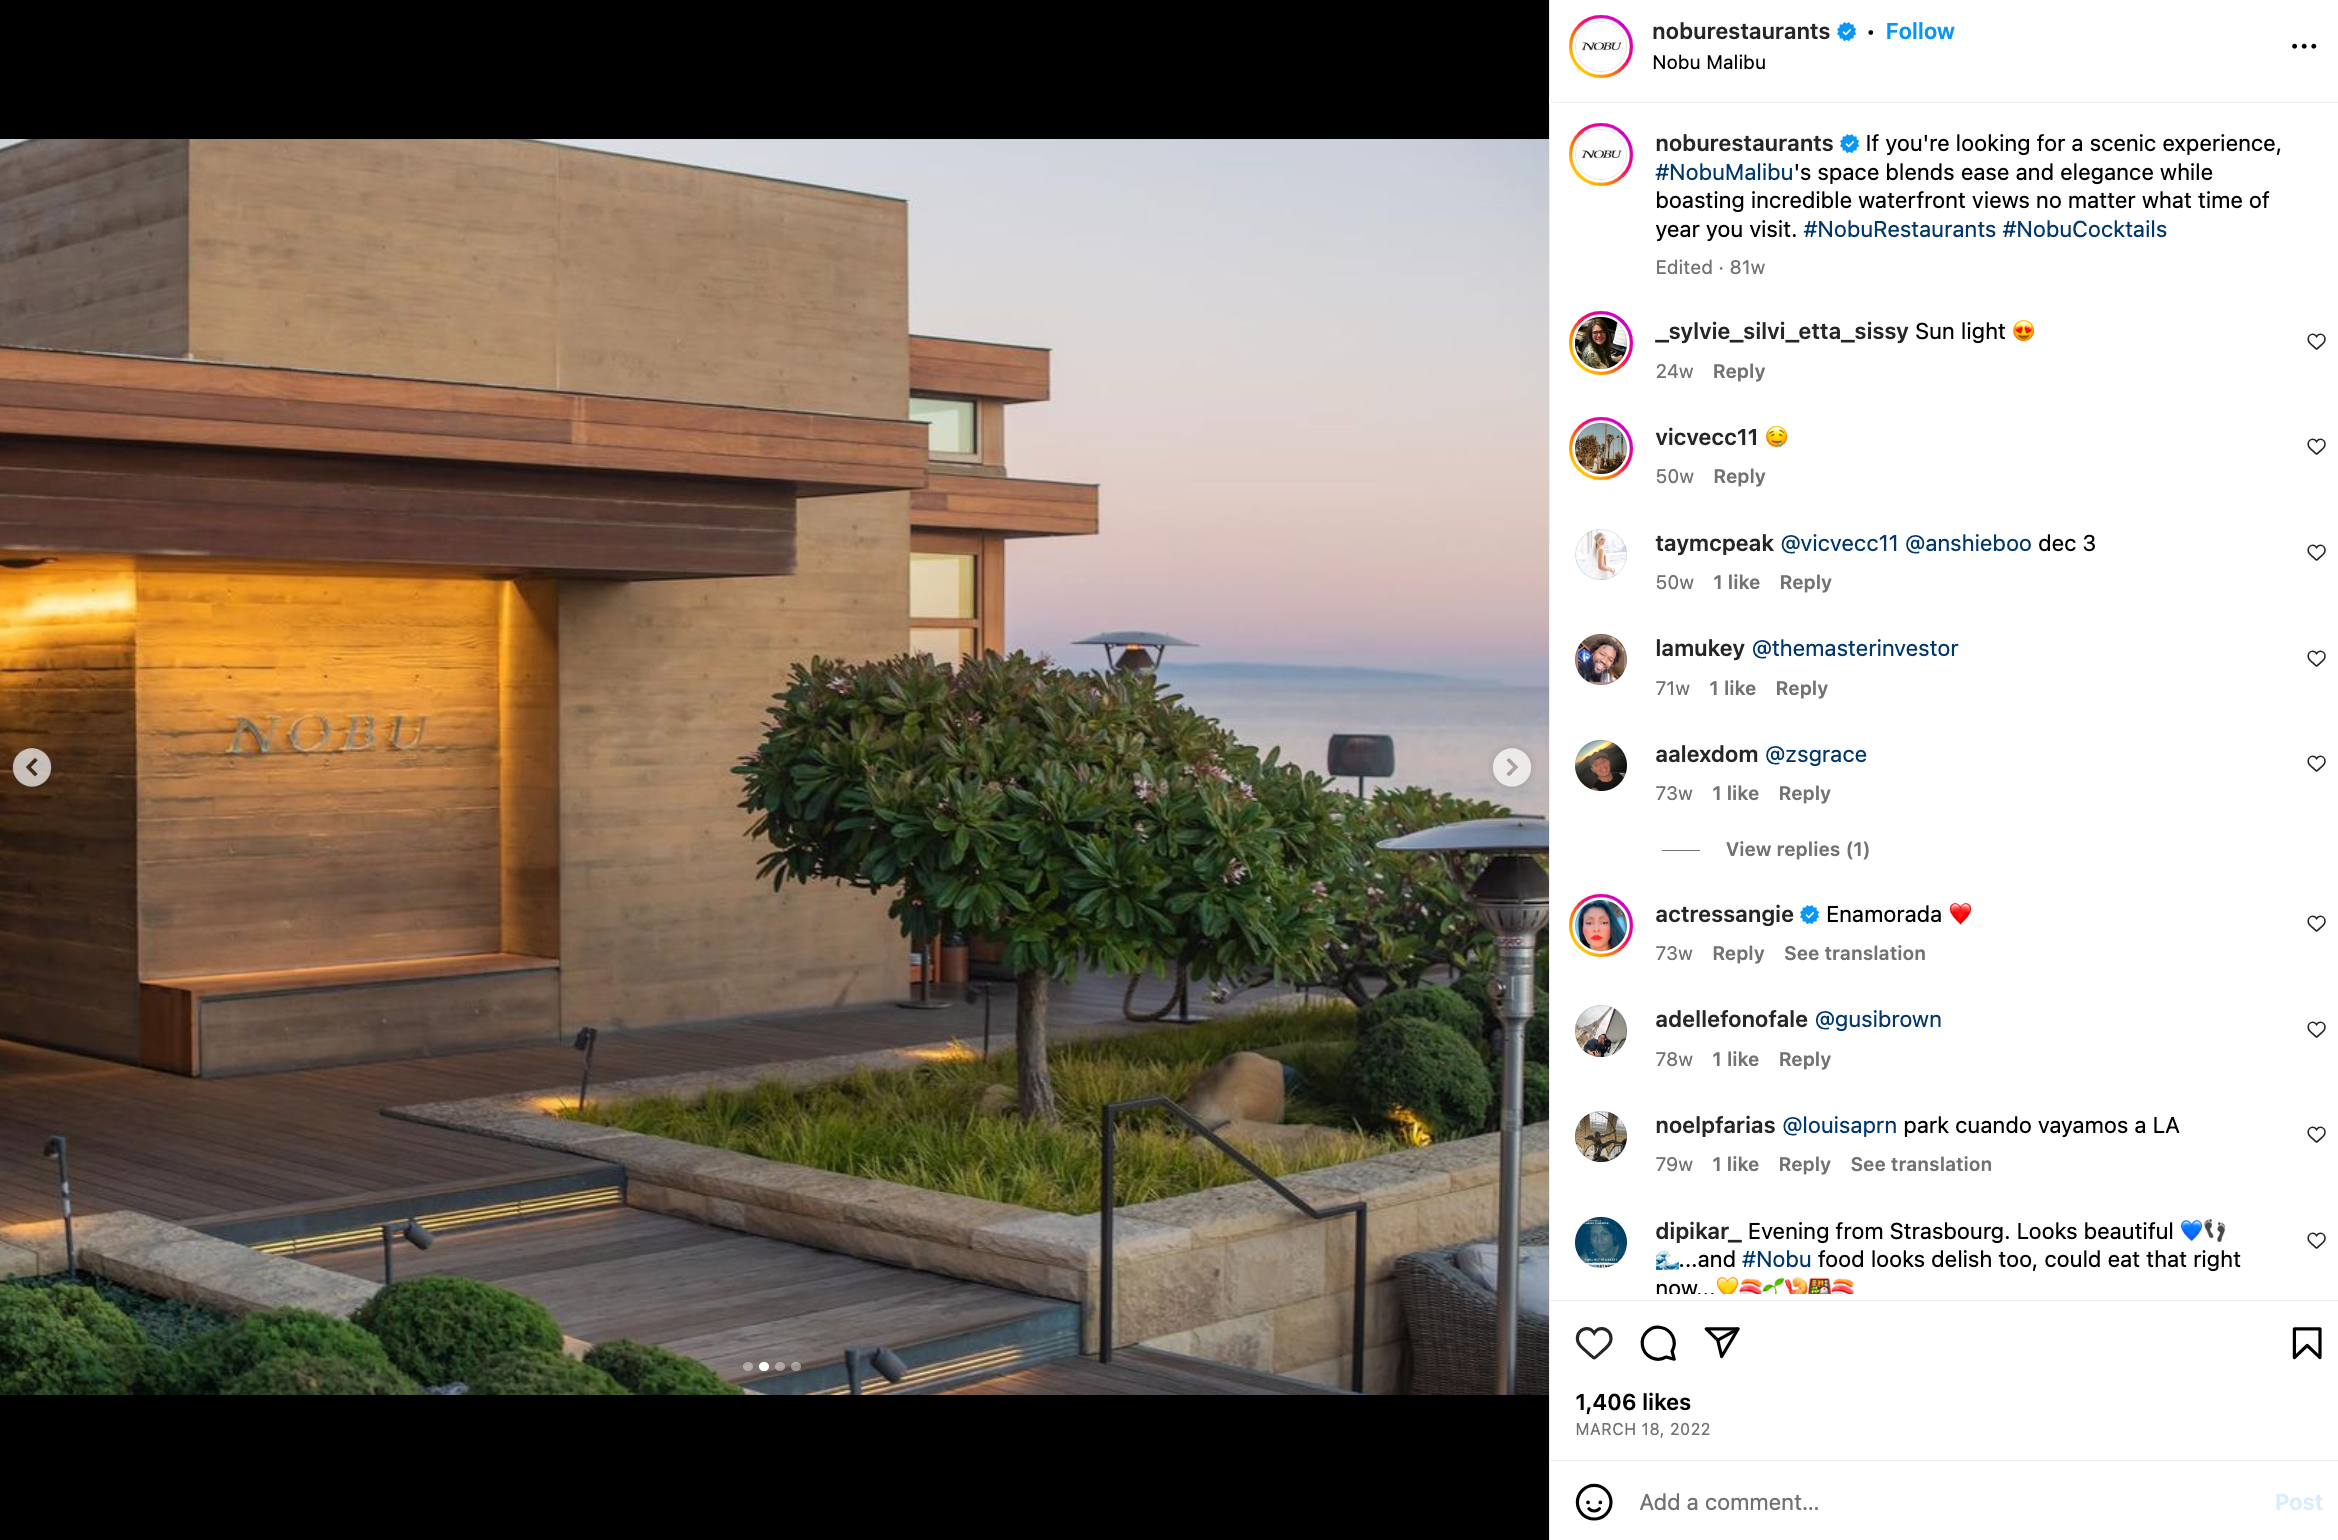Open the Nobu Malibu location link
The image size is (2338, 1540).
1709,62
